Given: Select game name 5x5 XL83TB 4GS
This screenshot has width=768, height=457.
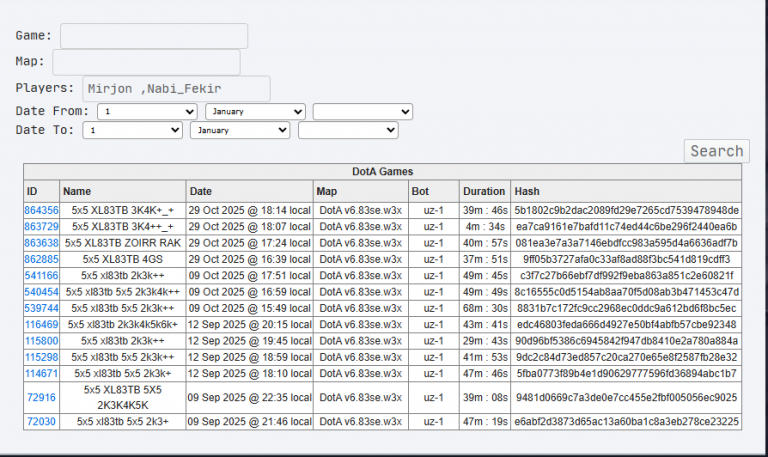Looking at the screenshot, I should pyautogui.click(x=122, y=259).
